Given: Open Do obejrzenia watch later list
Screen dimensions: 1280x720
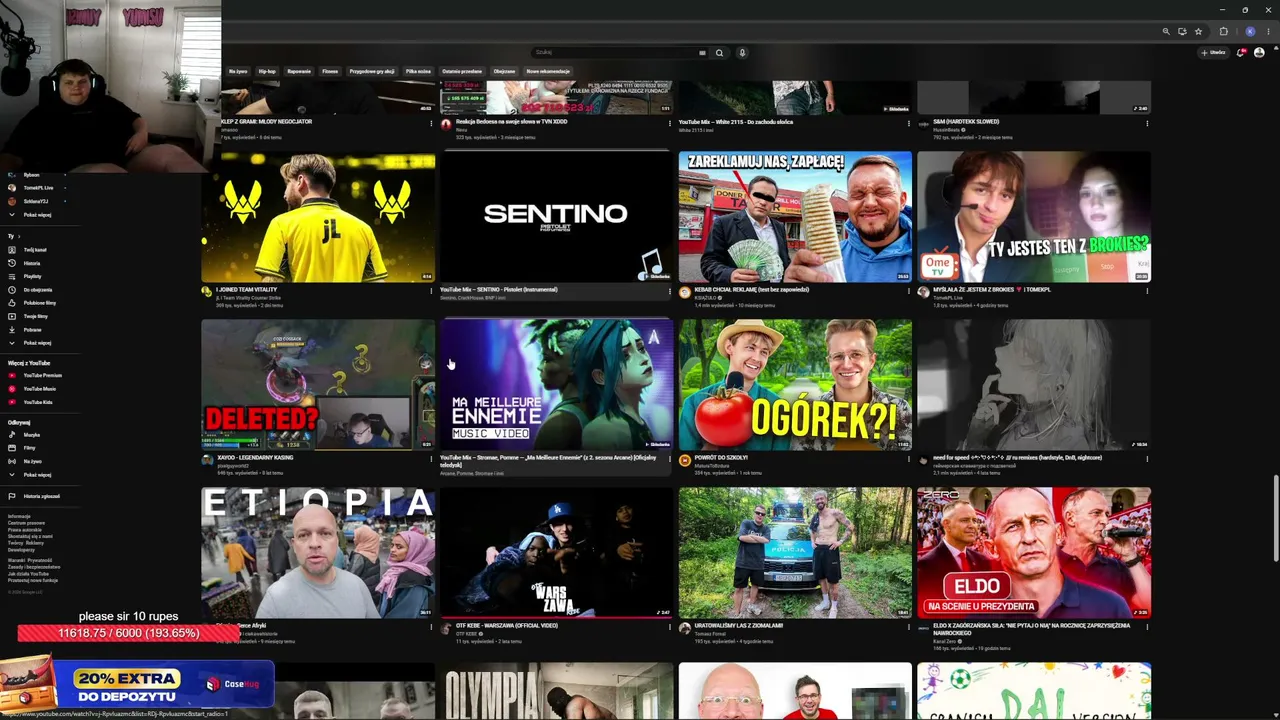Looking at the screenshot, I should [x=37, y=290].
